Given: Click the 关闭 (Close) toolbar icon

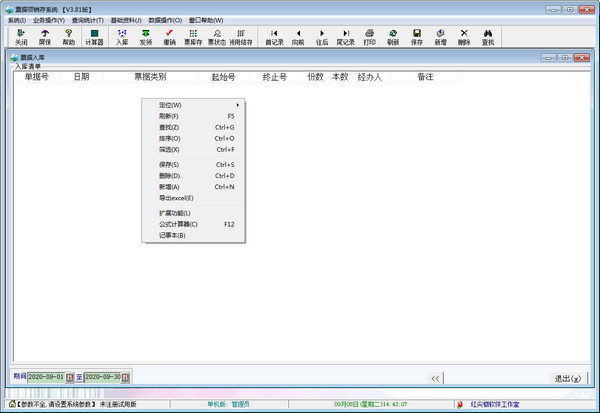Looking at the screenshot, I should click(22, 38).
